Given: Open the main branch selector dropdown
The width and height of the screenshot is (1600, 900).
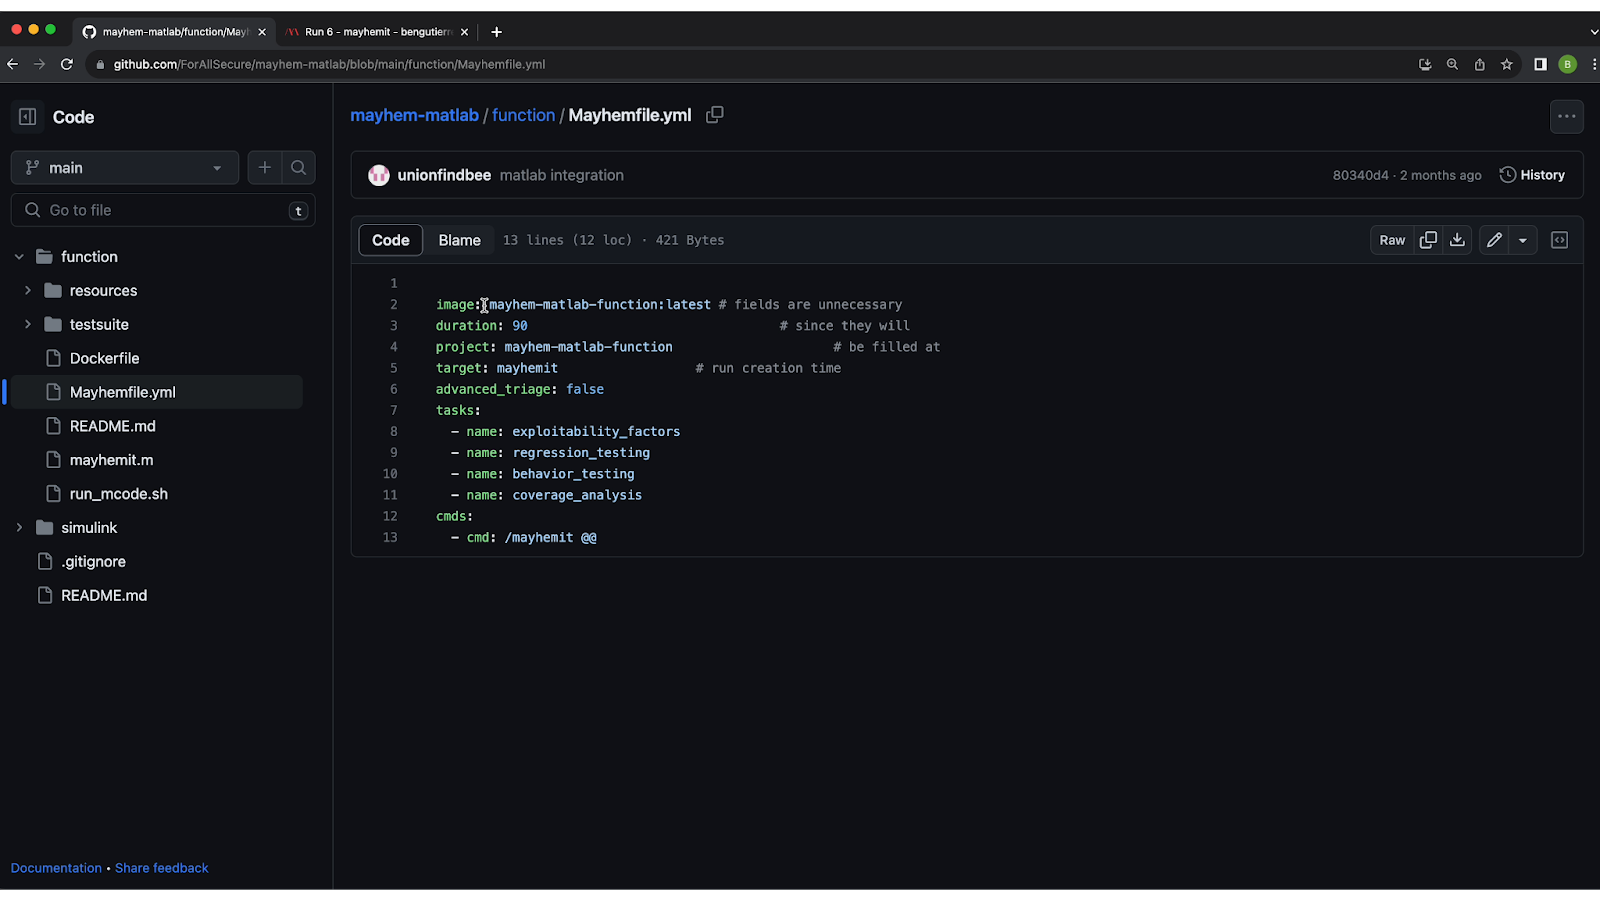Looking at the screenshot, I should click(125, 168).
